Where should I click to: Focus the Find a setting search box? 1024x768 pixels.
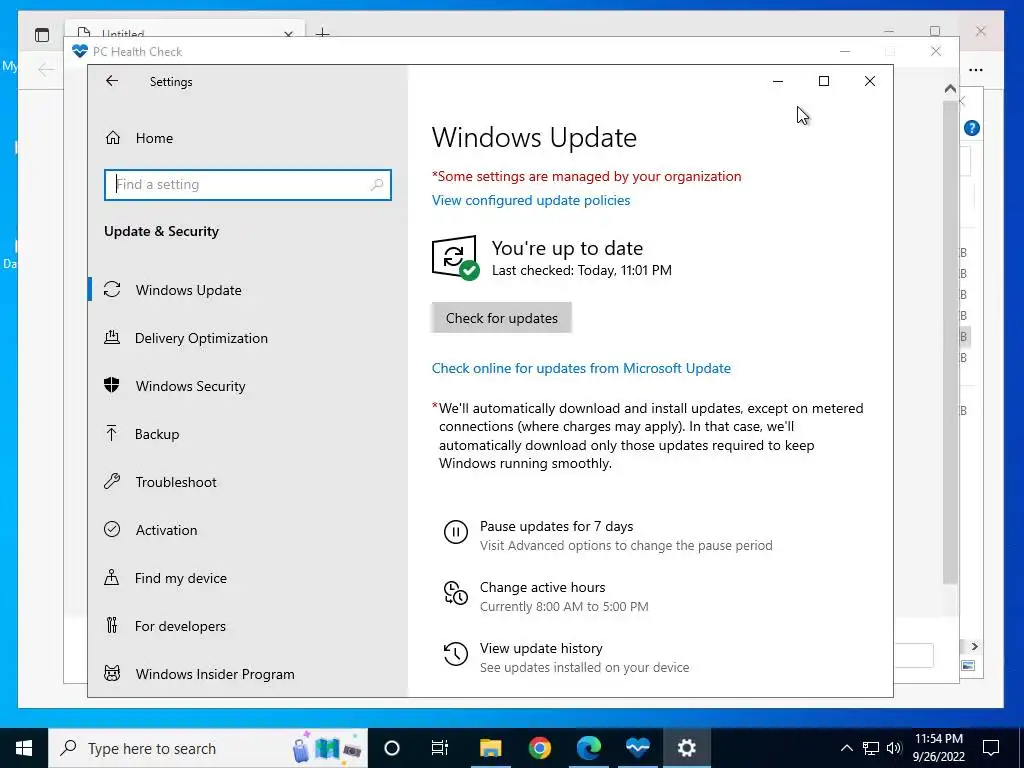coord(248,185)
